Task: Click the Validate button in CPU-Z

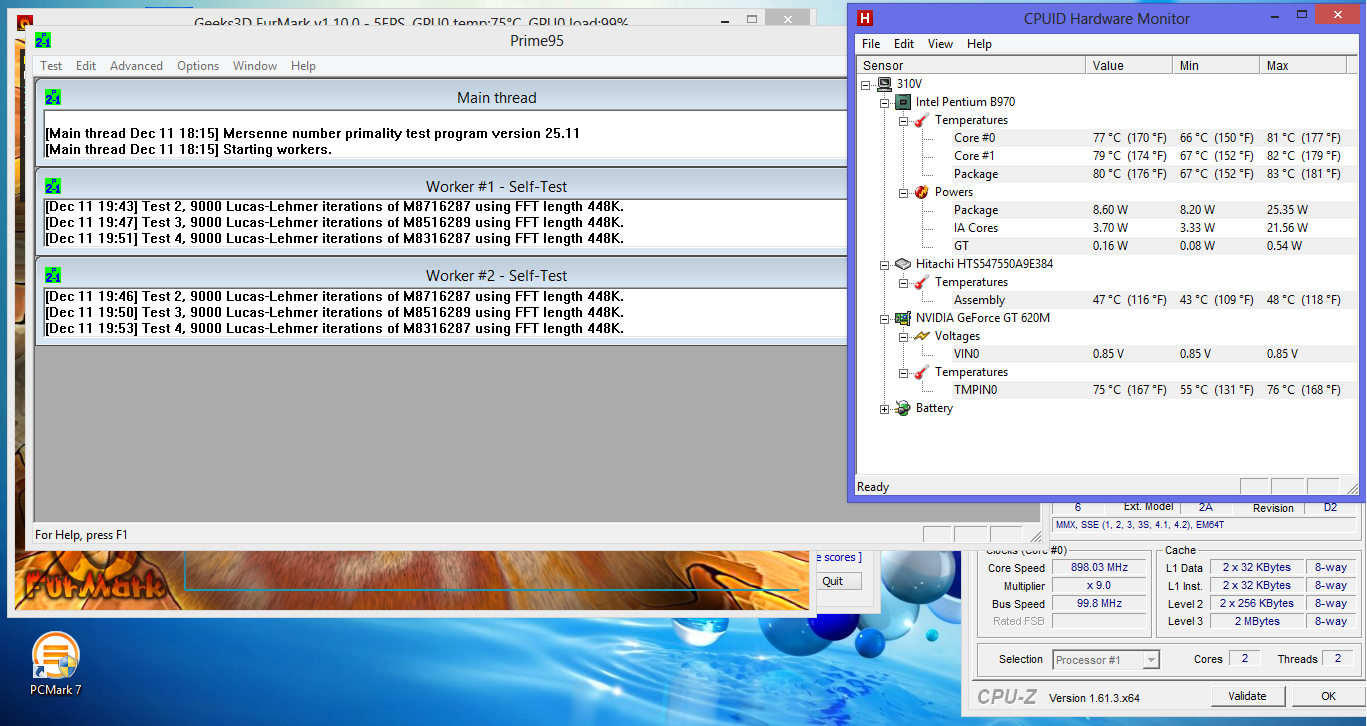Action: [x=1247, y=696]
